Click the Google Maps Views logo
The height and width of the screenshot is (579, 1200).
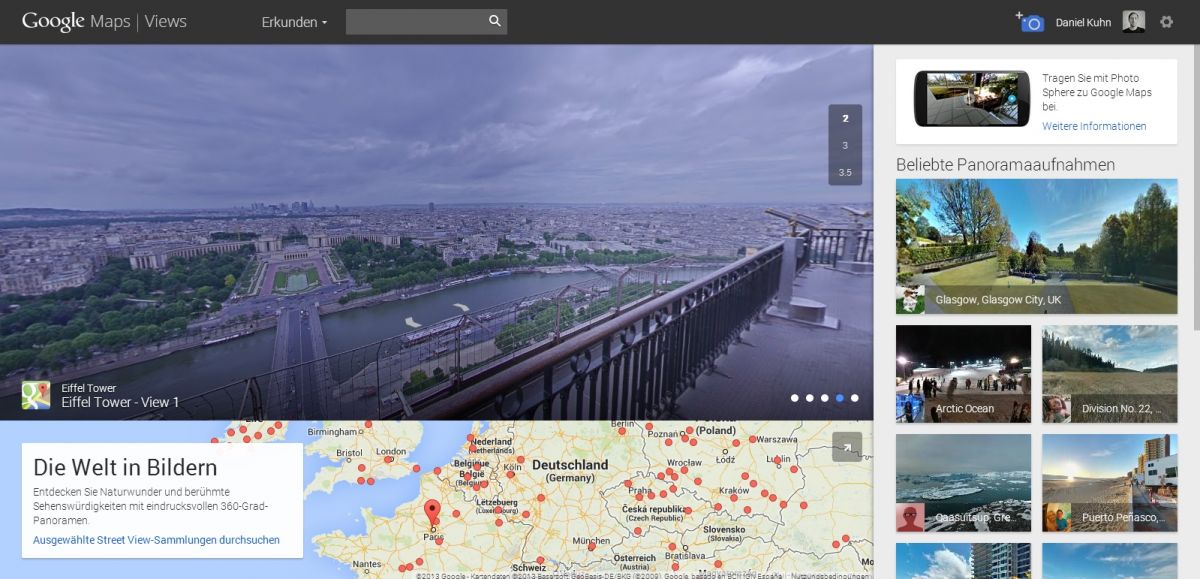click(104, 22)
